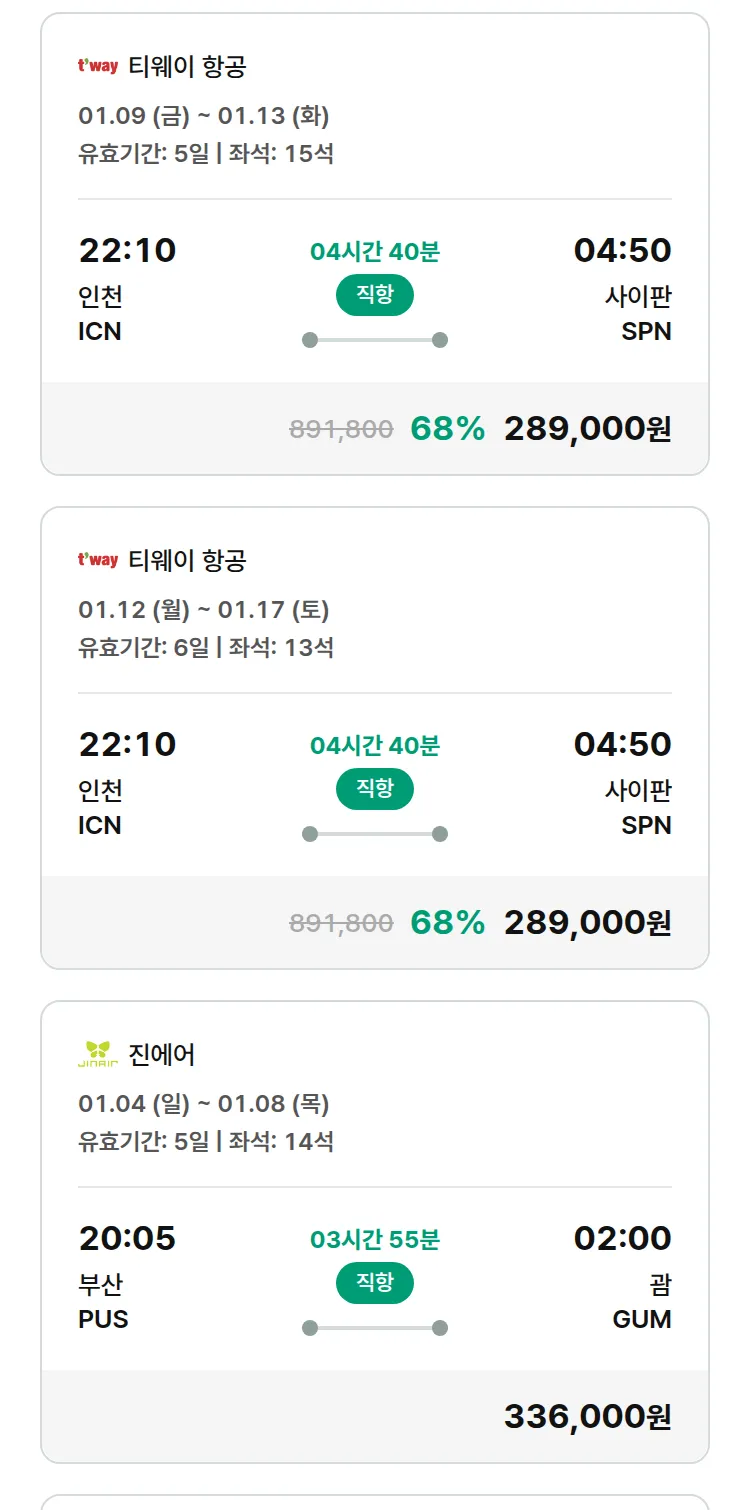Screen dimensions: 750x1510
Task: Click the 티웨이 항공 name on the first card
Action: pyautogui.click(x=187, y=67)
